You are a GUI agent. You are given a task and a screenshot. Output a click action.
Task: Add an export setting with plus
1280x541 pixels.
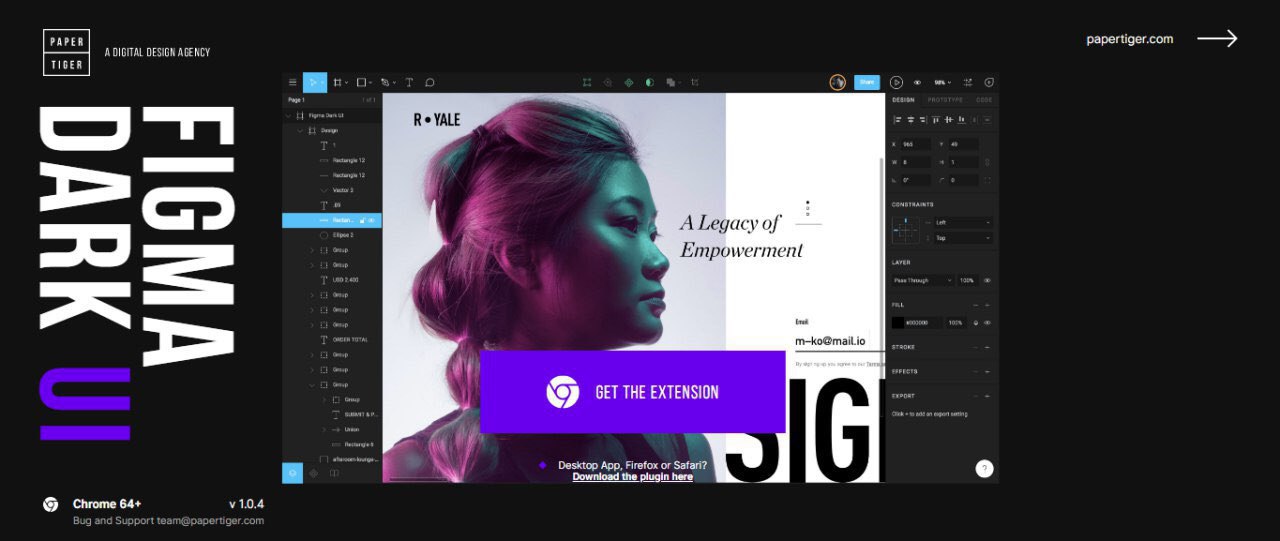987,396
